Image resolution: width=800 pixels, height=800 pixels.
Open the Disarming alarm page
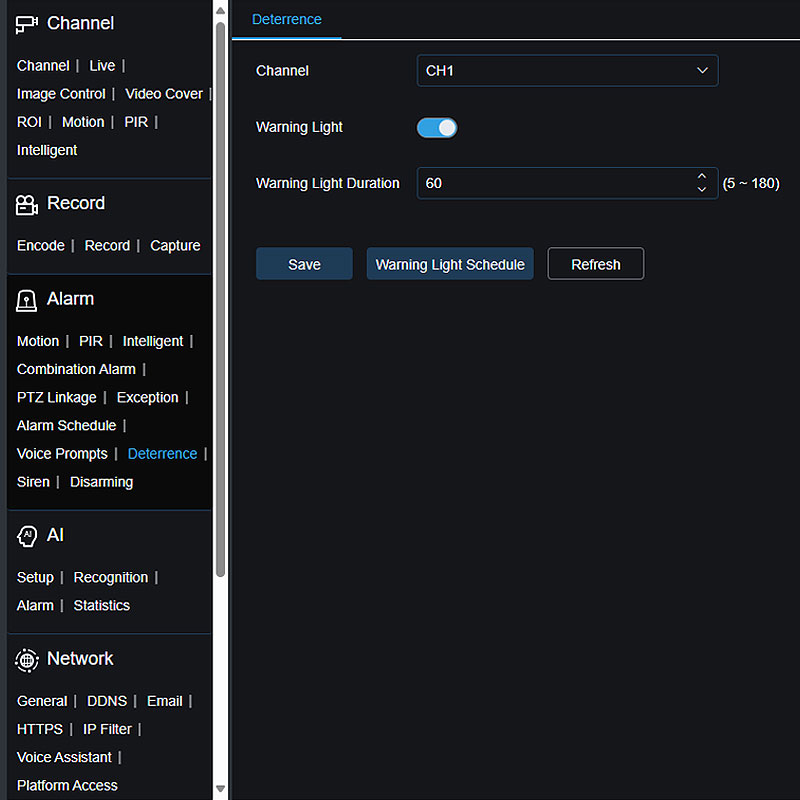[x=101, y=482]
